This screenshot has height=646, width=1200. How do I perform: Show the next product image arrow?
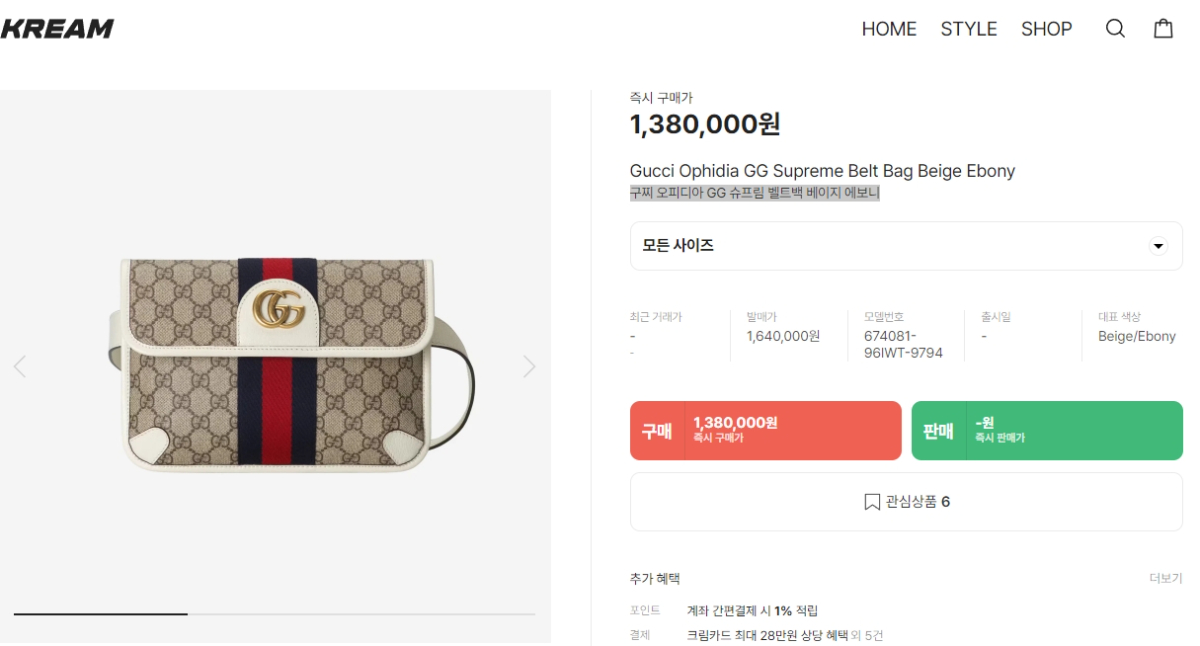coord(529,367)
